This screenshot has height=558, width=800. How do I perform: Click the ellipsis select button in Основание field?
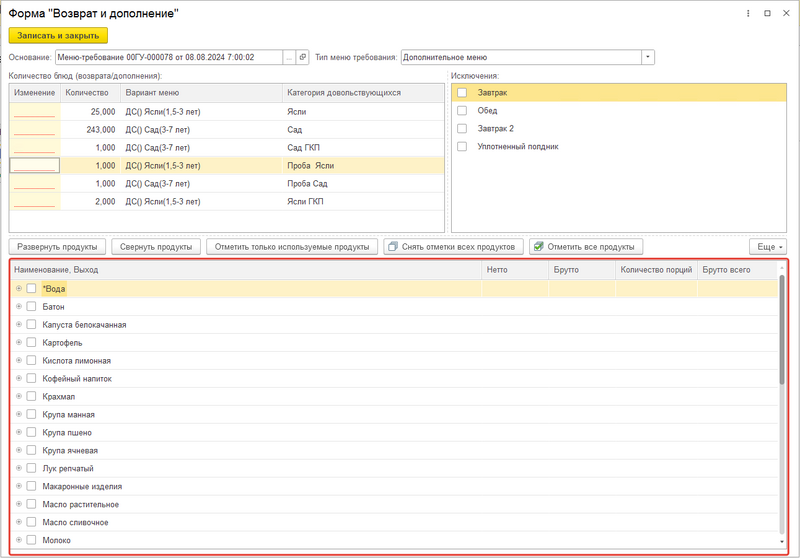(x=289, y=57)
